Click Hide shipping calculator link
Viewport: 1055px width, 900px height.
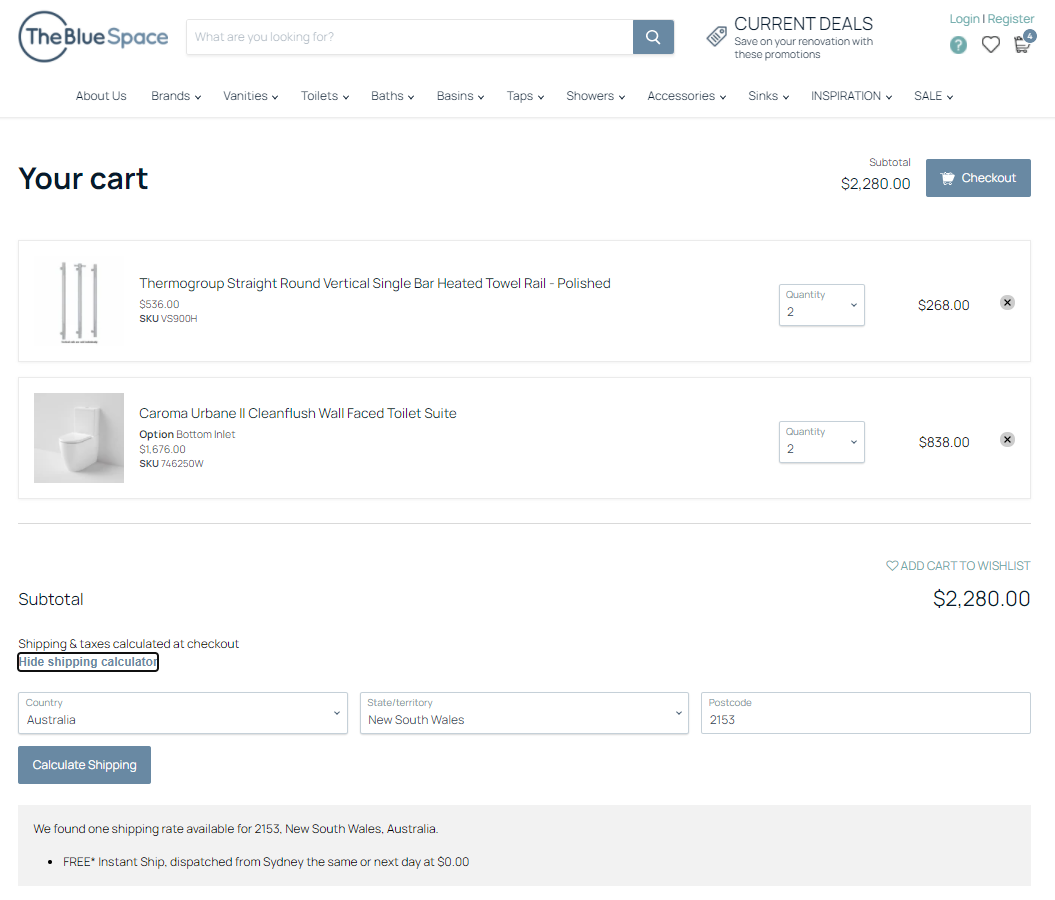(x=88, y=662)
